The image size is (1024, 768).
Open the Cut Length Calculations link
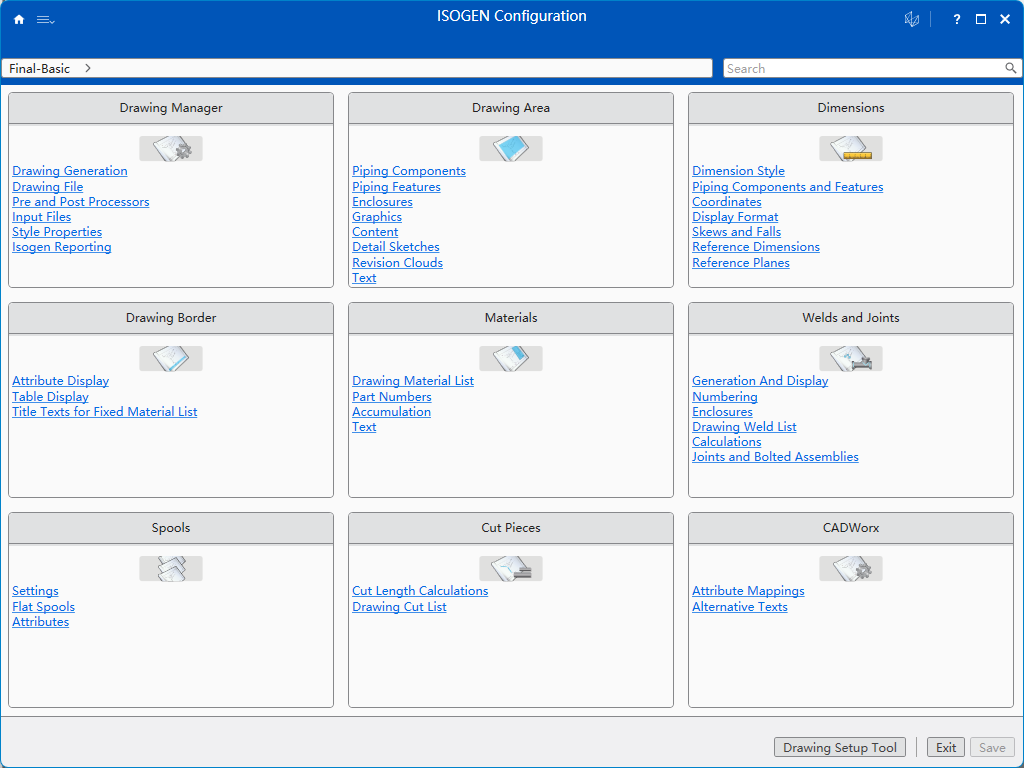[x=420, y=591]
